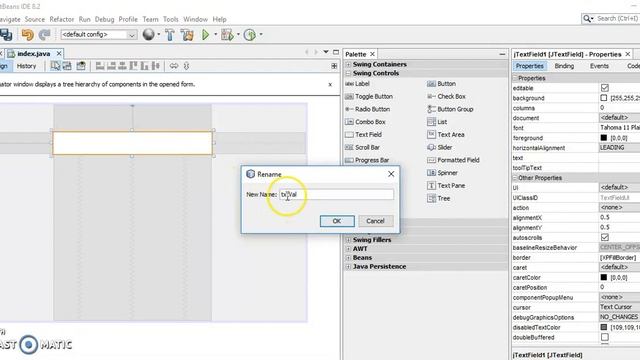Toggle horizontal resizability icon
Viewport: 640px width, 360px height.
(174, 66)
